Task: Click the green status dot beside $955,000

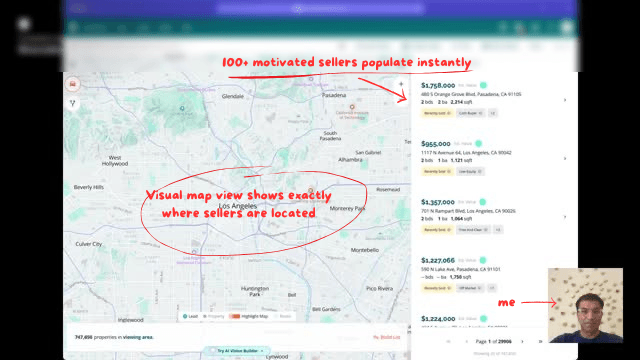Action: (x=479, y=144)
